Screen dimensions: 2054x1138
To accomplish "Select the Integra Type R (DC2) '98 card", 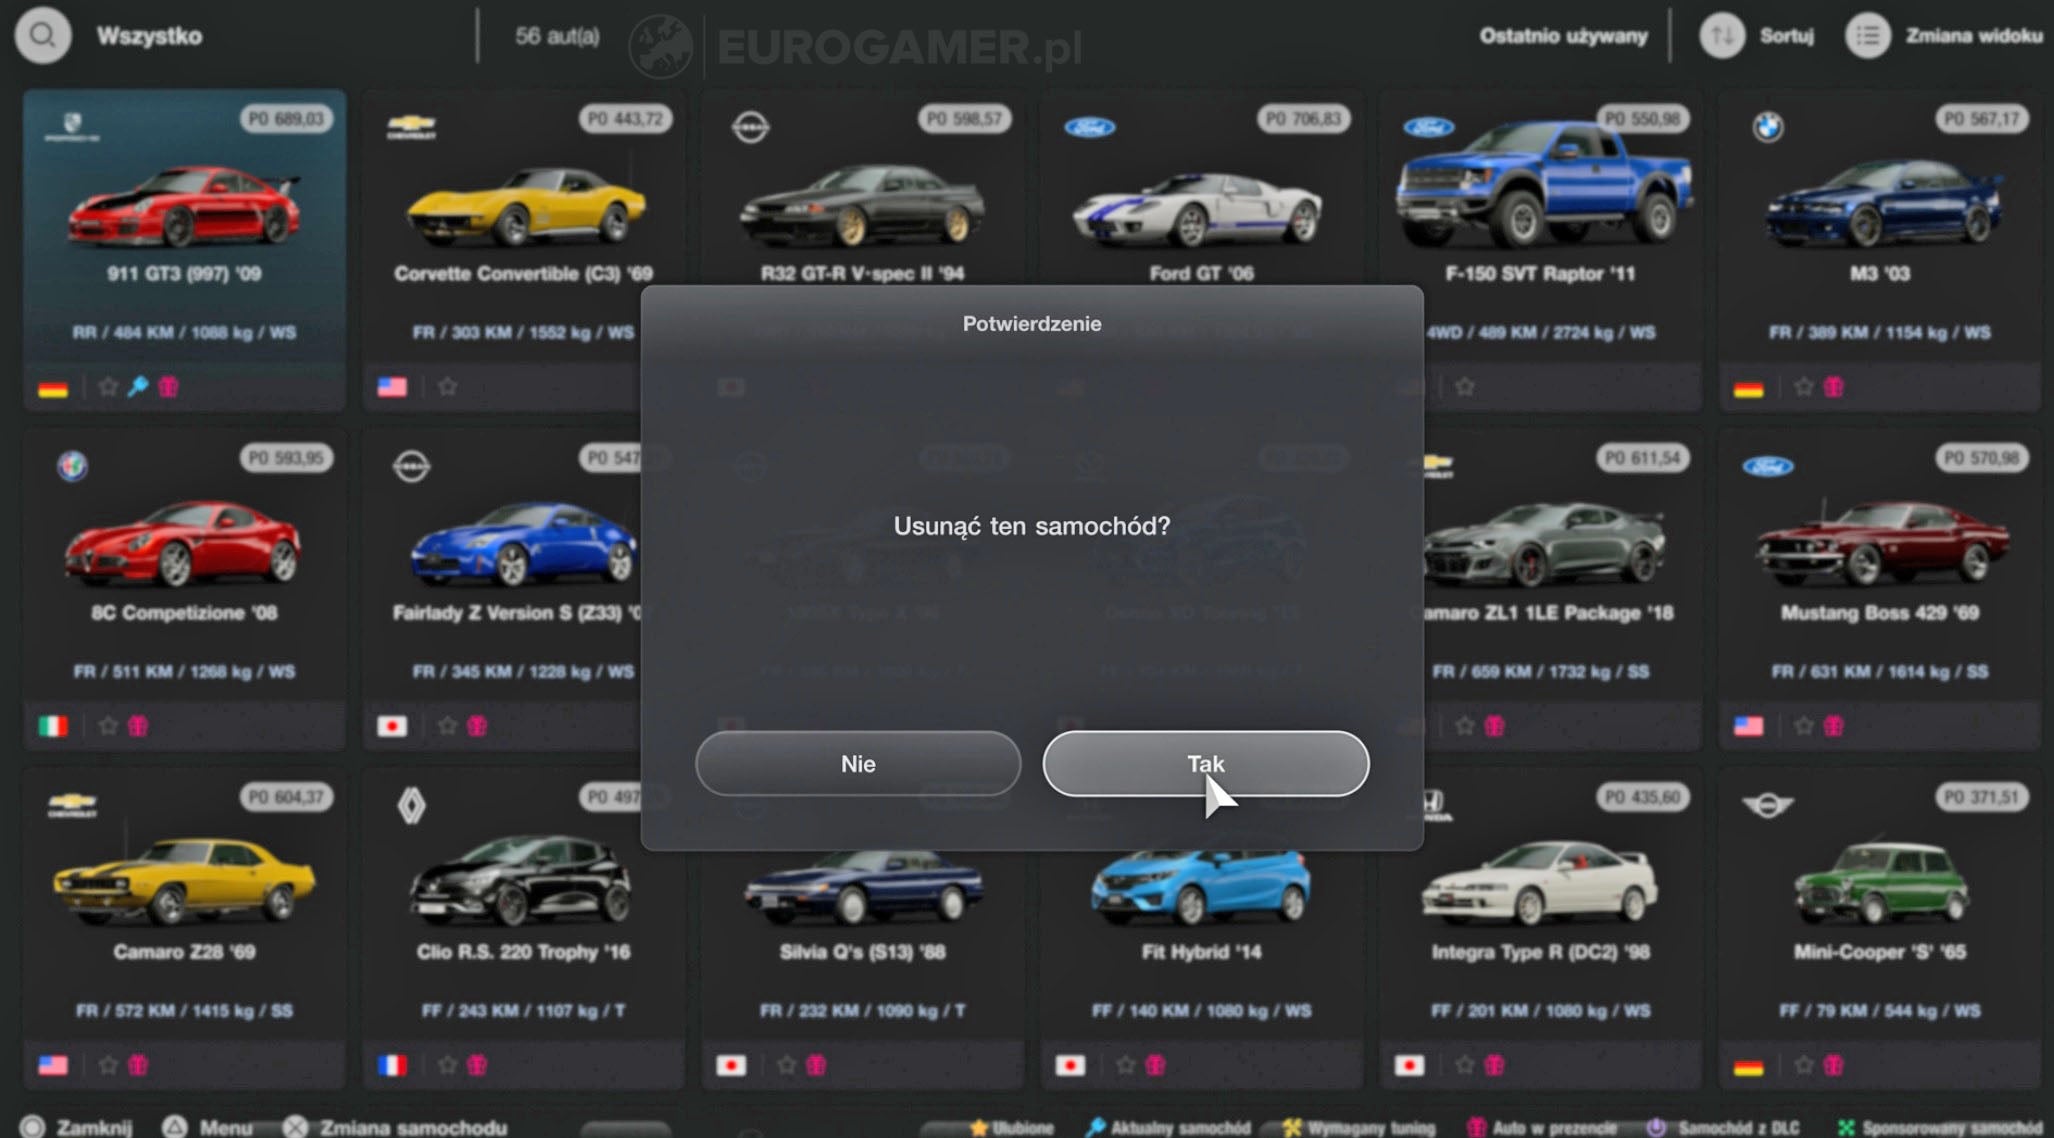I will [1540, 928].
